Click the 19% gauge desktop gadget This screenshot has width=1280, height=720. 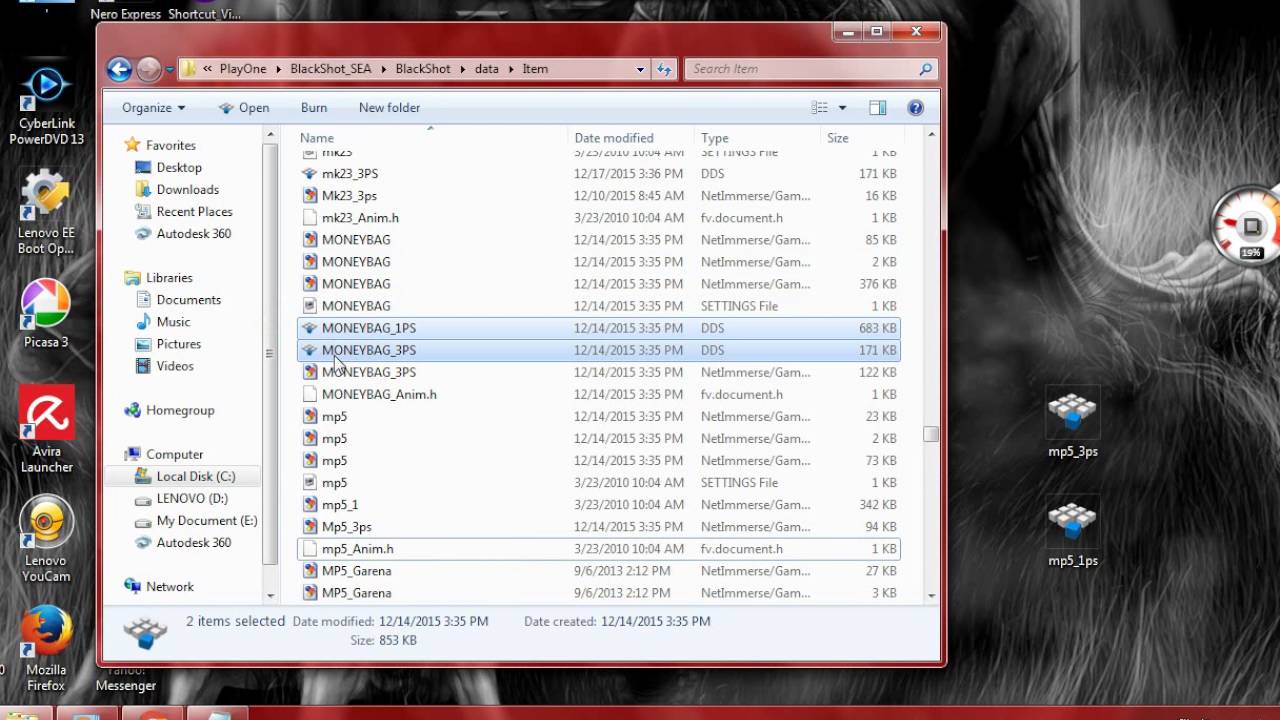[x=1248, y=225]
